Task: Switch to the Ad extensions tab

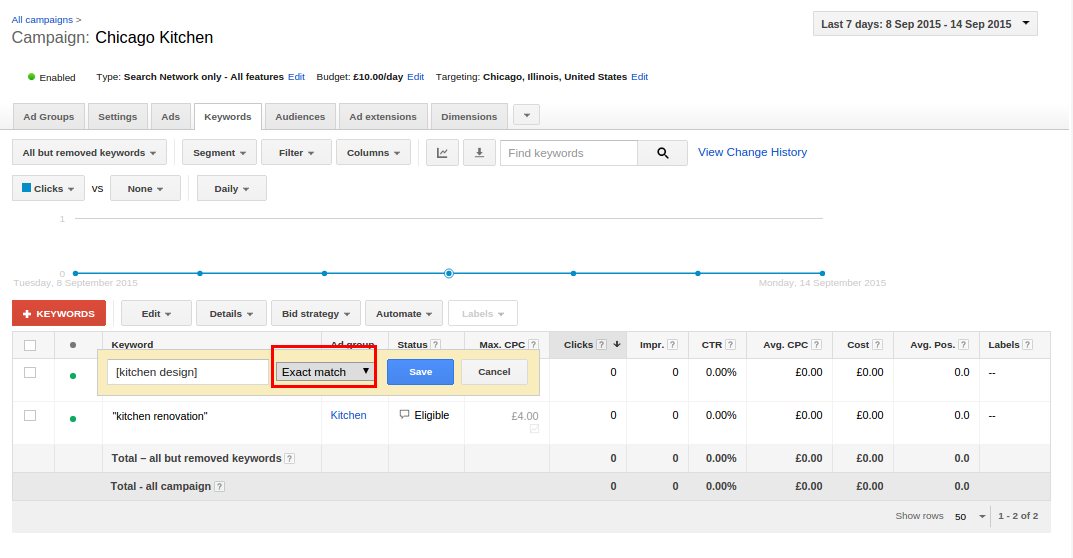Action: [x=383, y=117]
